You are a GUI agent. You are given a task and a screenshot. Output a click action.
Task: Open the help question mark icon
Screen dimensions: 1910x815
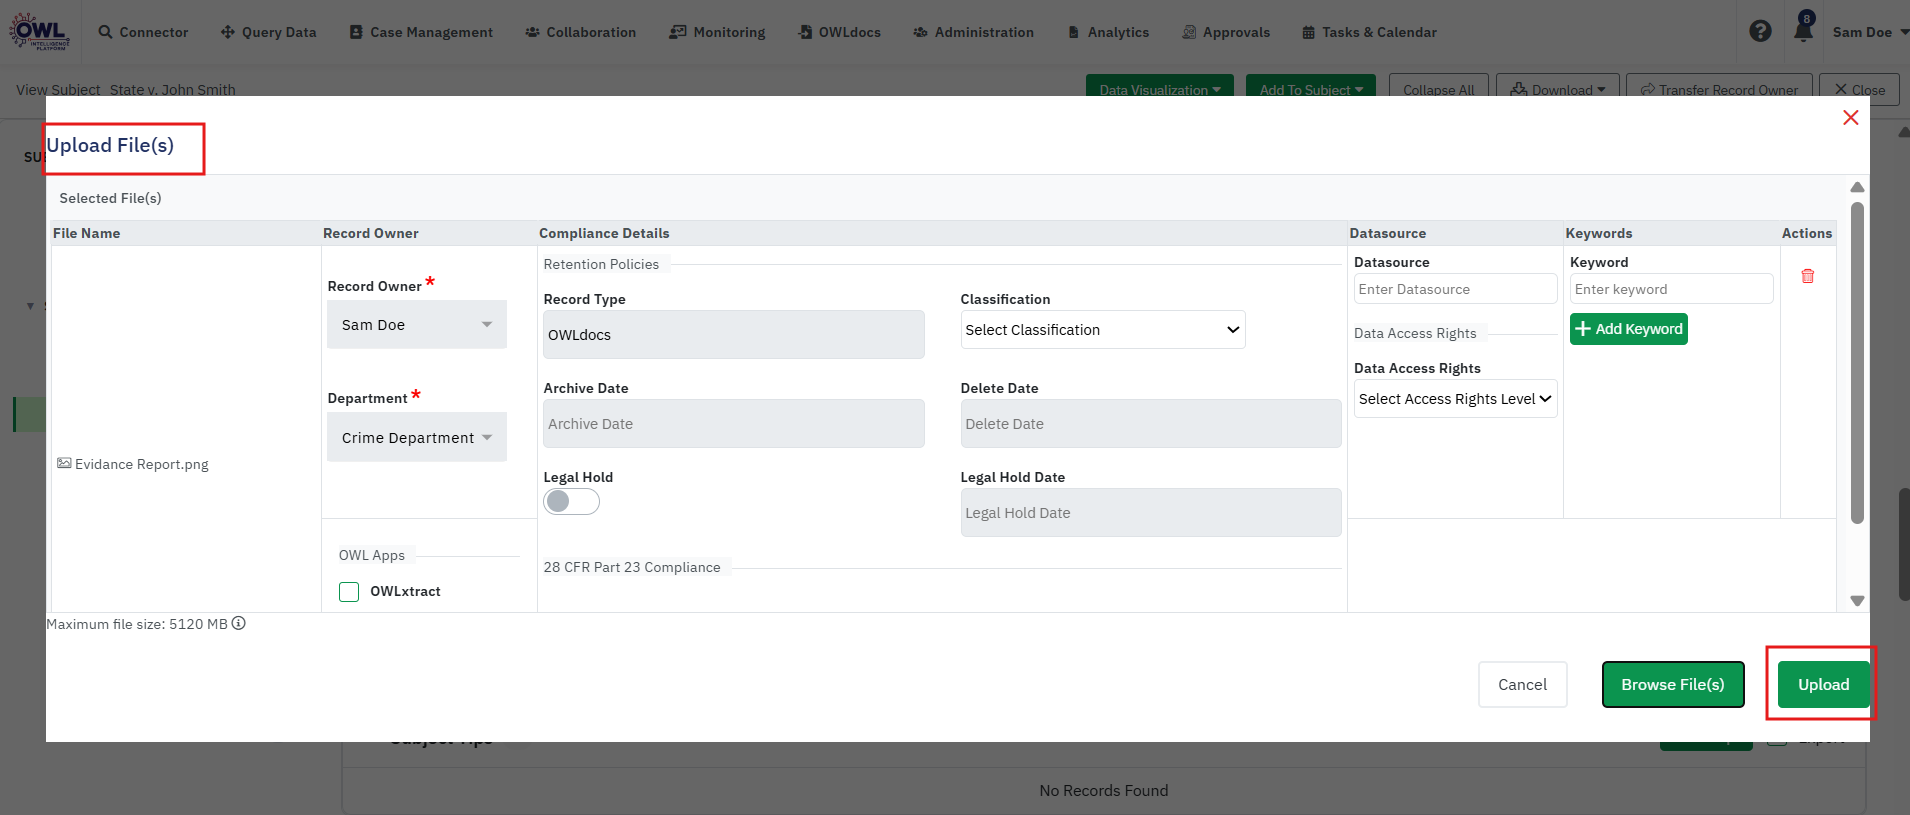tap(1760, 32)
